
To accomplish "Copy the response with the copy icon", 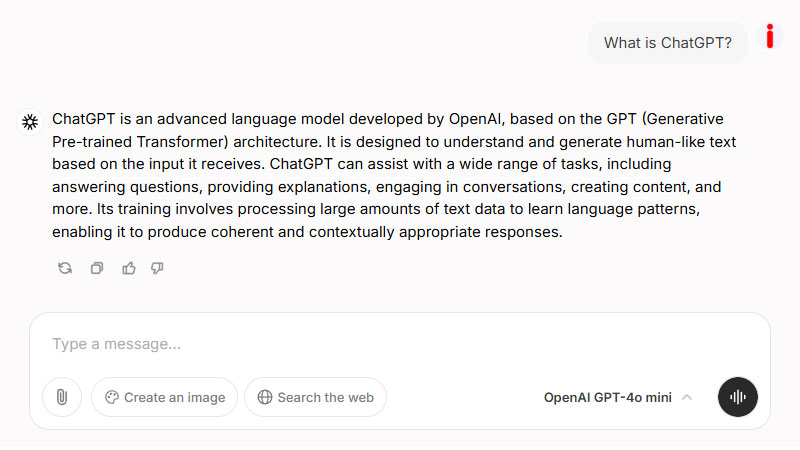I will pos(97,268).
